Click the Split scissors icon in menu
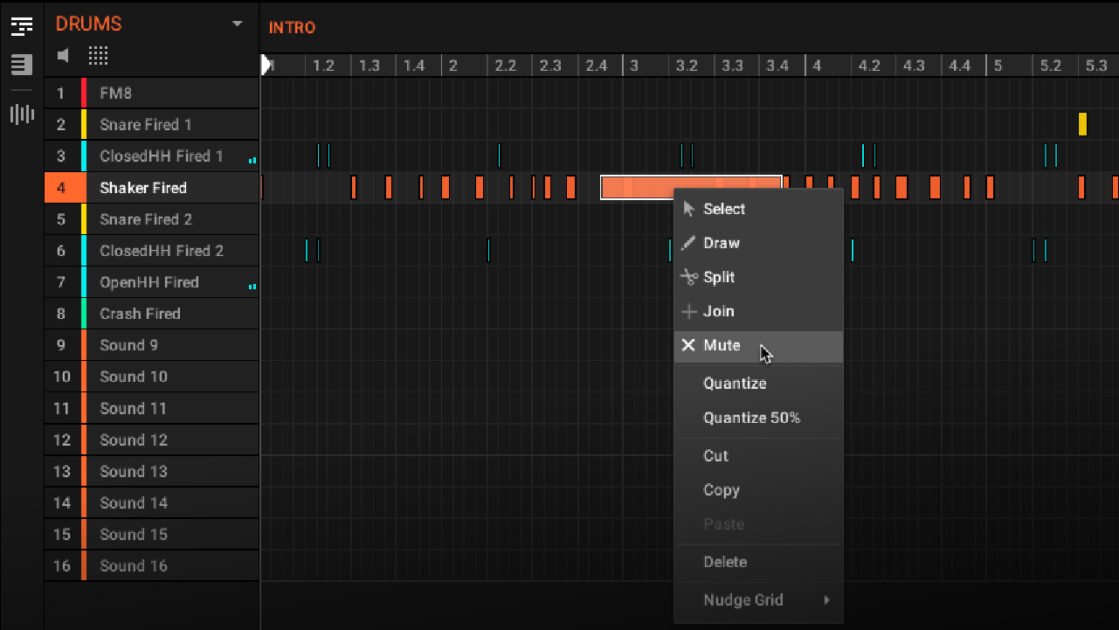The image size is (1119, 630). click(689, 277)
